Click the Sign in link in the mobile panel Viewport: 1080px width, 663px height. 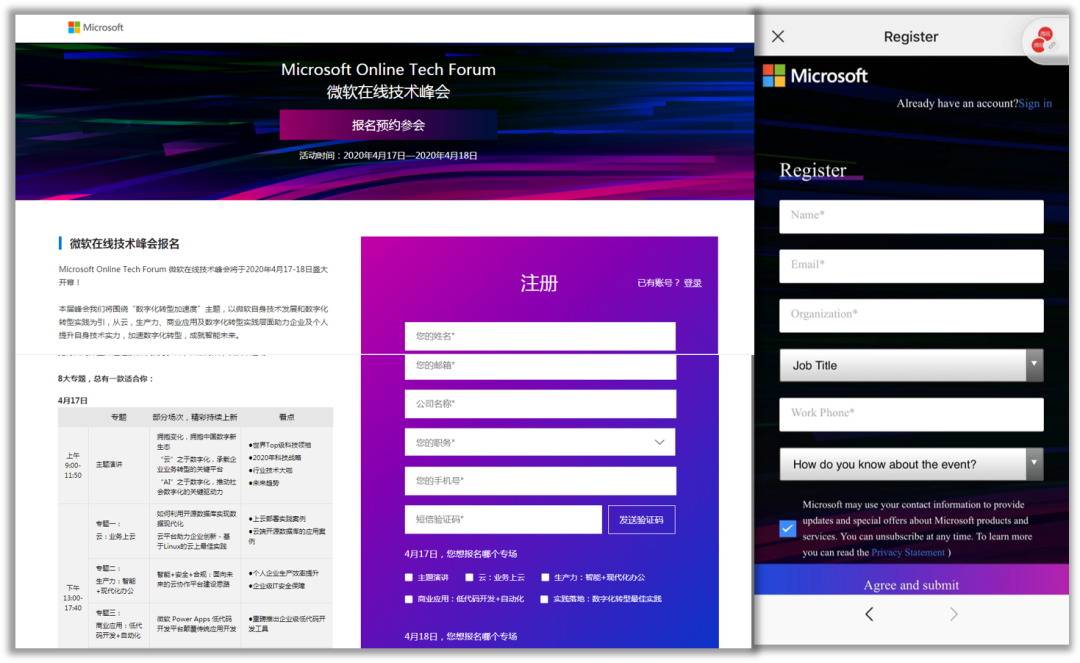point(1035,103)
